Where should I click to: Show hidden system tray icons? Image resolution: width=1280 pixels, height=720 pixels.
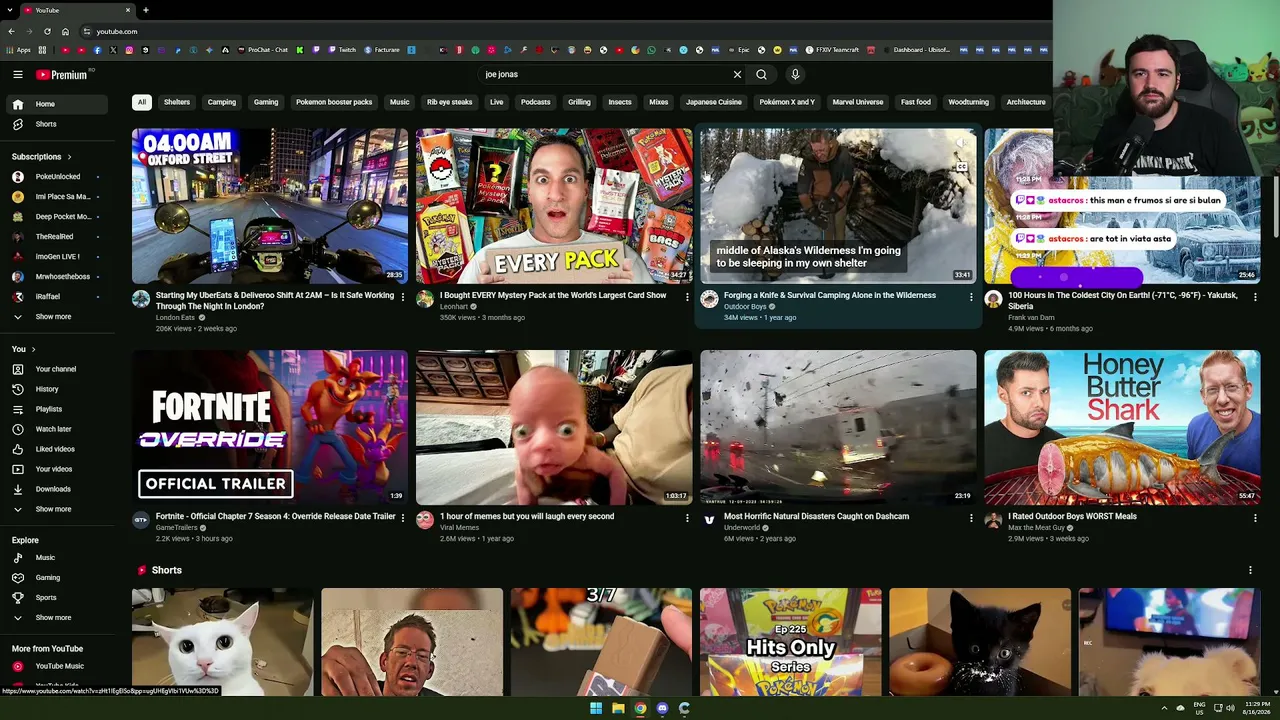[x=1165, y=708]
